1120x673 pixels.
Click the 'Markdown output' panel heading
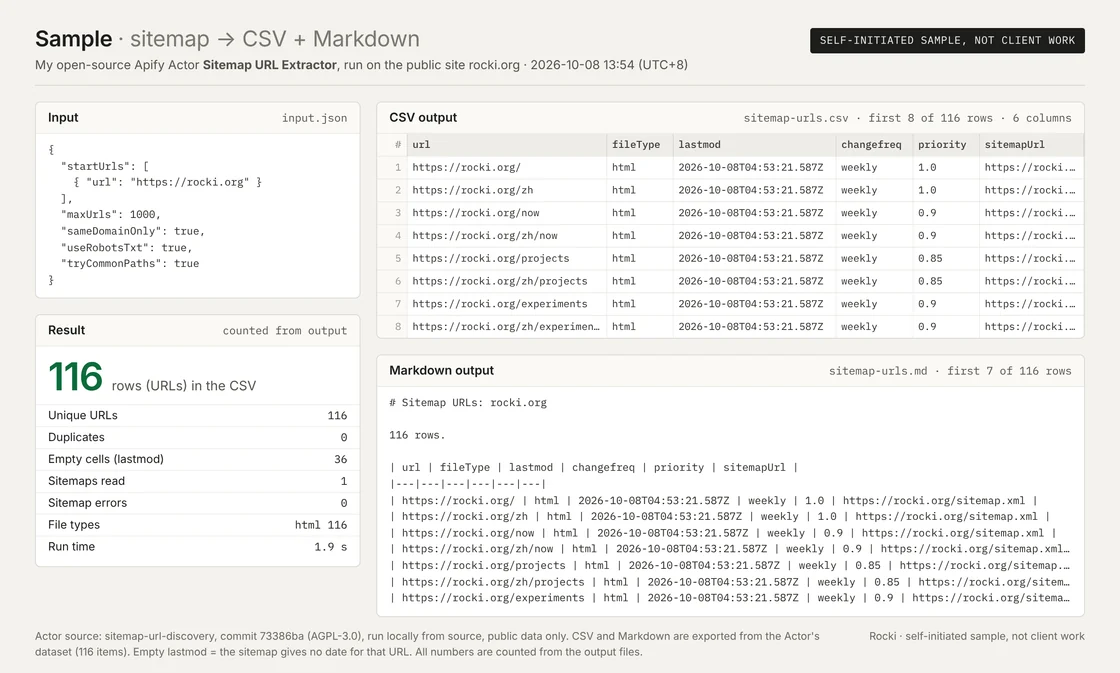(x=441, y=371)
